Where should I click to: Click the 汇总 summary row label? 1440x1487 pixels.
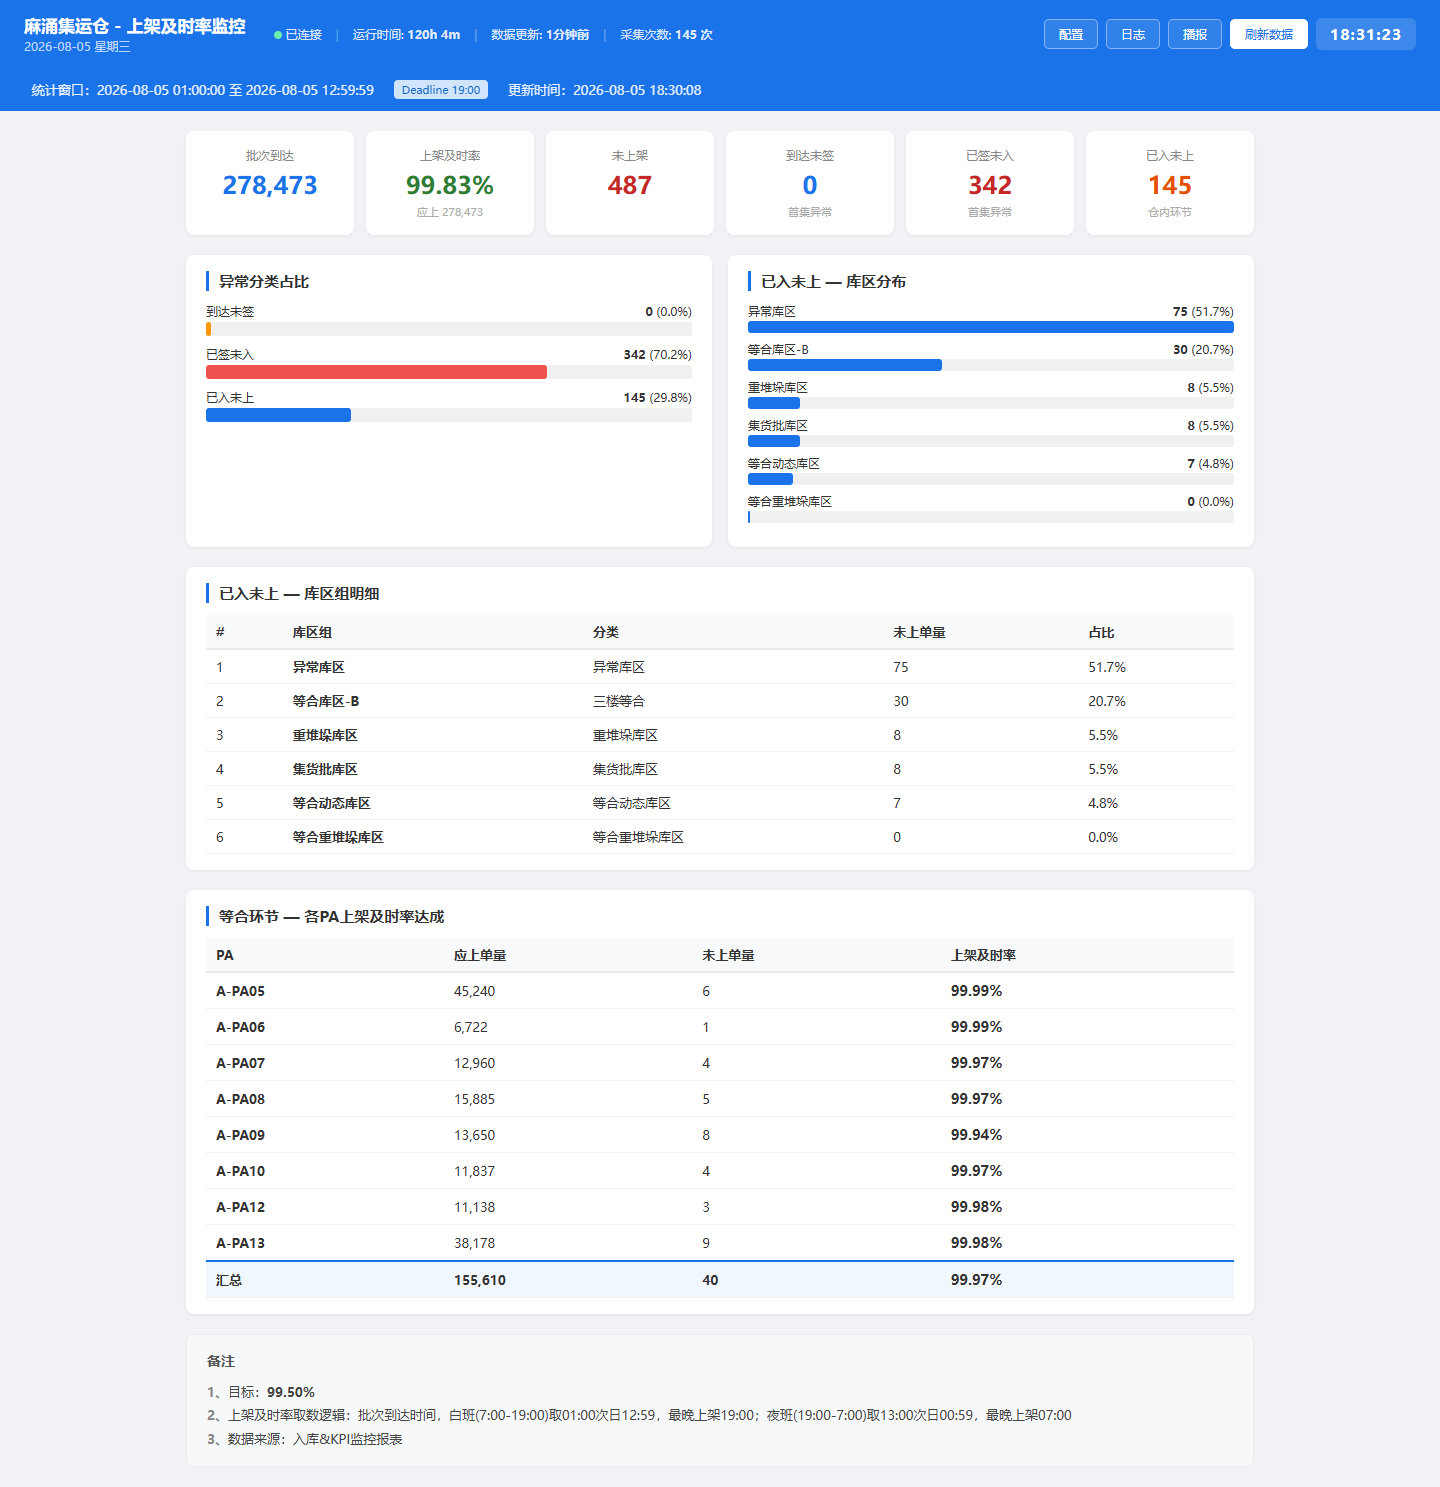229,1280
